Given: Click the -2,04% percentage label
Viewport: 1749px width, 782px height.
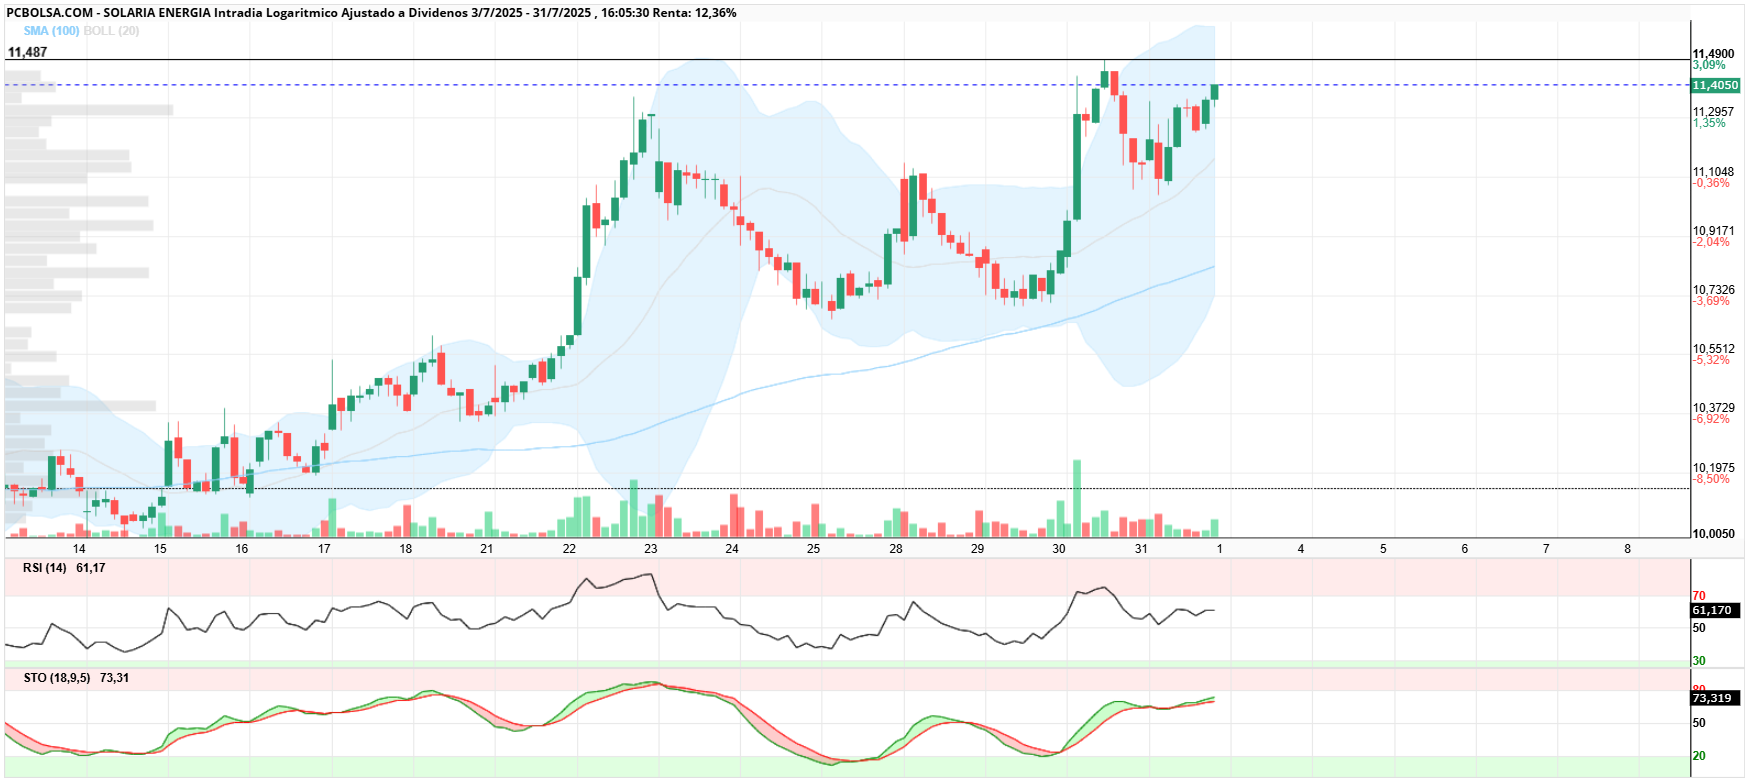Looking at the screenshot, I should coord(1711,242).
